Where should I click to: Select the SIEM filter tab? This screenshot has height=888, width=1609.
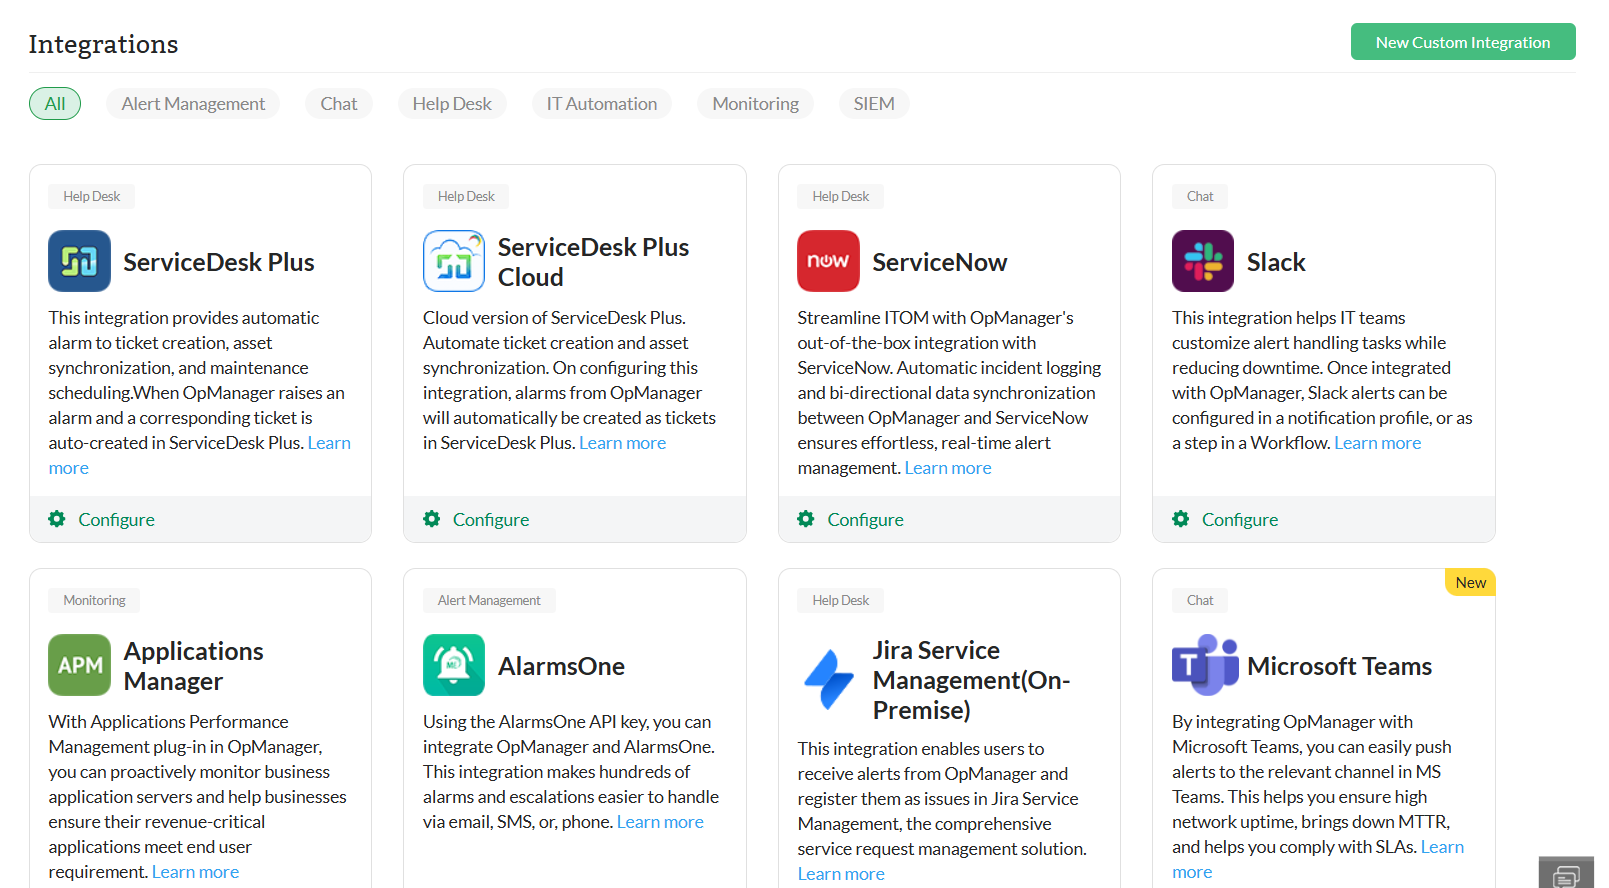pos(874,104)
